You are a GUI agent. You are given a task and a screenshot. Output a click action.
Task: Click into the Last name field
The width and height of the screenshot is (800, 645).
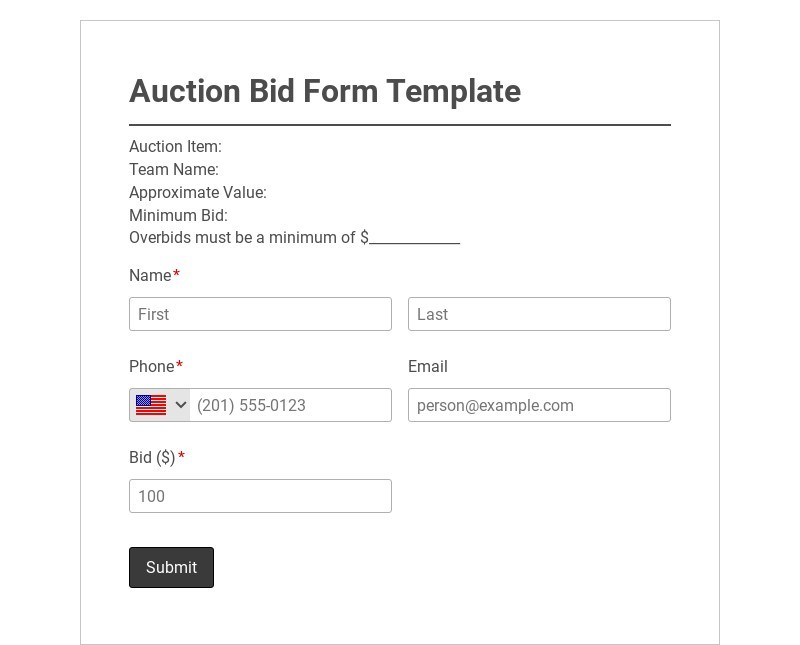(539, 314)
